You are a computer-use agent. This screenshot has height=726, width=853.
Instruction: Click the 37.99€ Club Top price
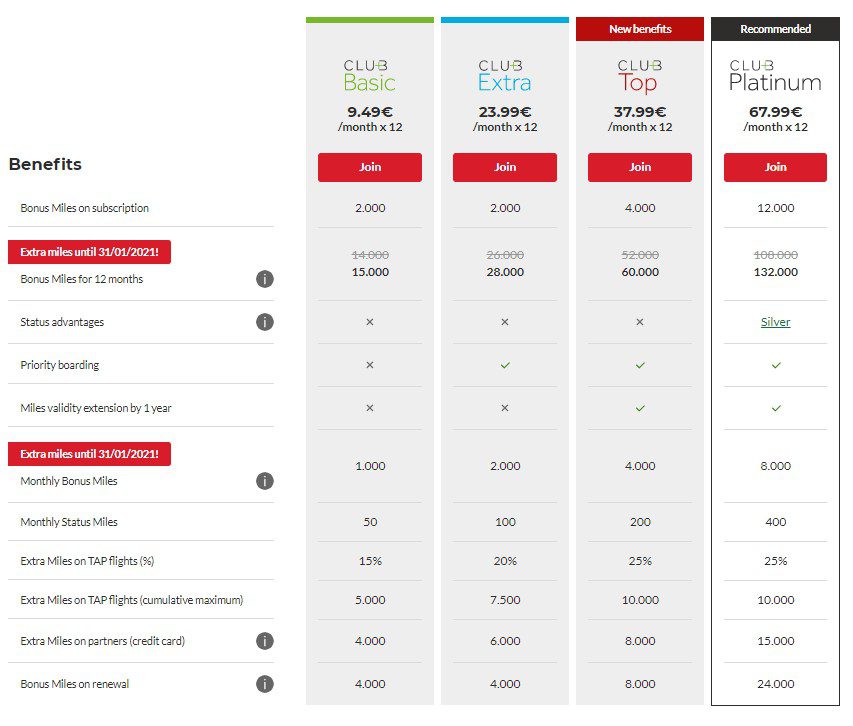[640, 112]
